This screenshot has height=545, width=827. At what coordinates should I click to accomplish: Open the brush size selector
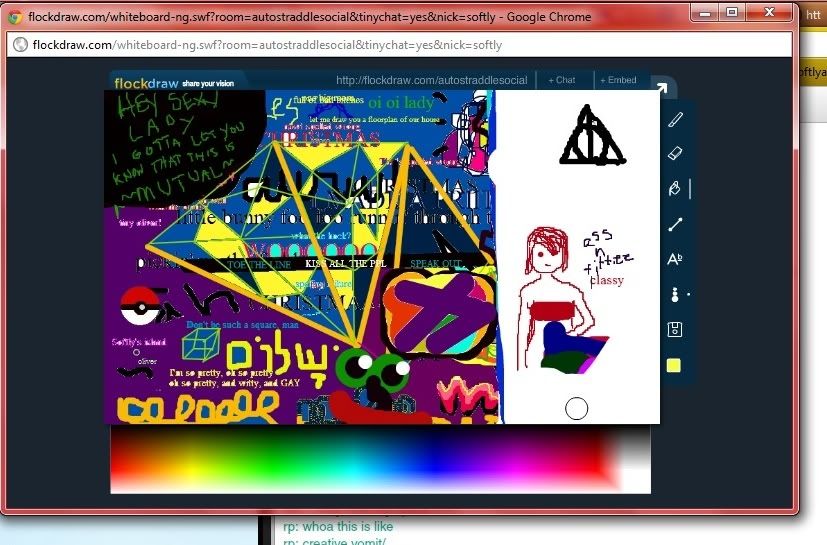(675, 295)
